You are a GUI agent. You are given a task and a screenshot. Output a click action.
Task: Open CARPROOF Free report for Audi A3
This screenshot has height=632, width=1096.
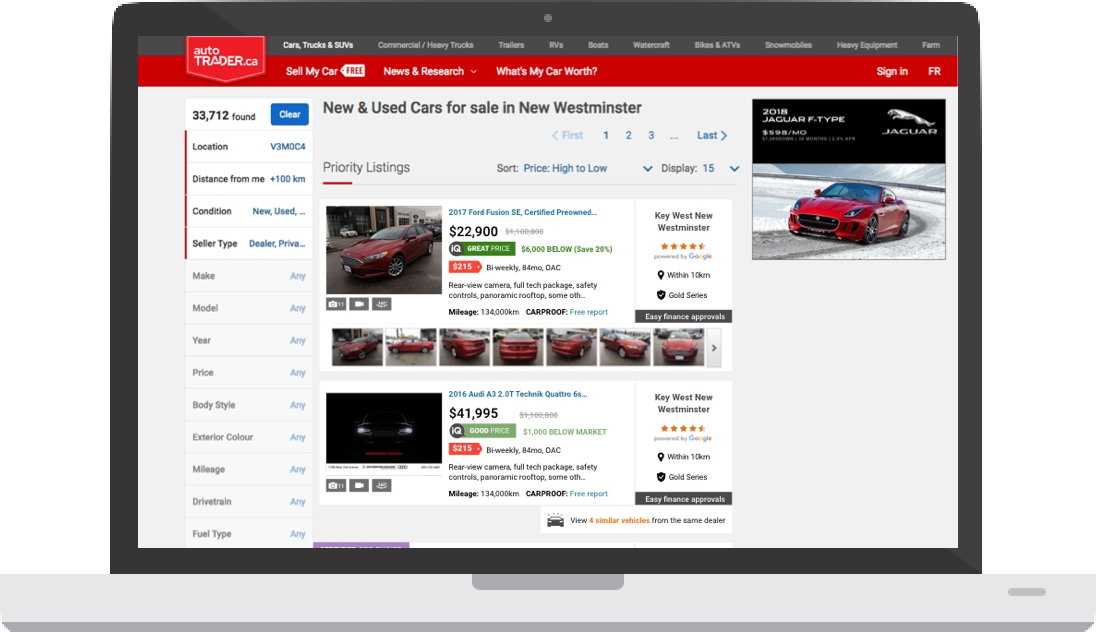589,494
